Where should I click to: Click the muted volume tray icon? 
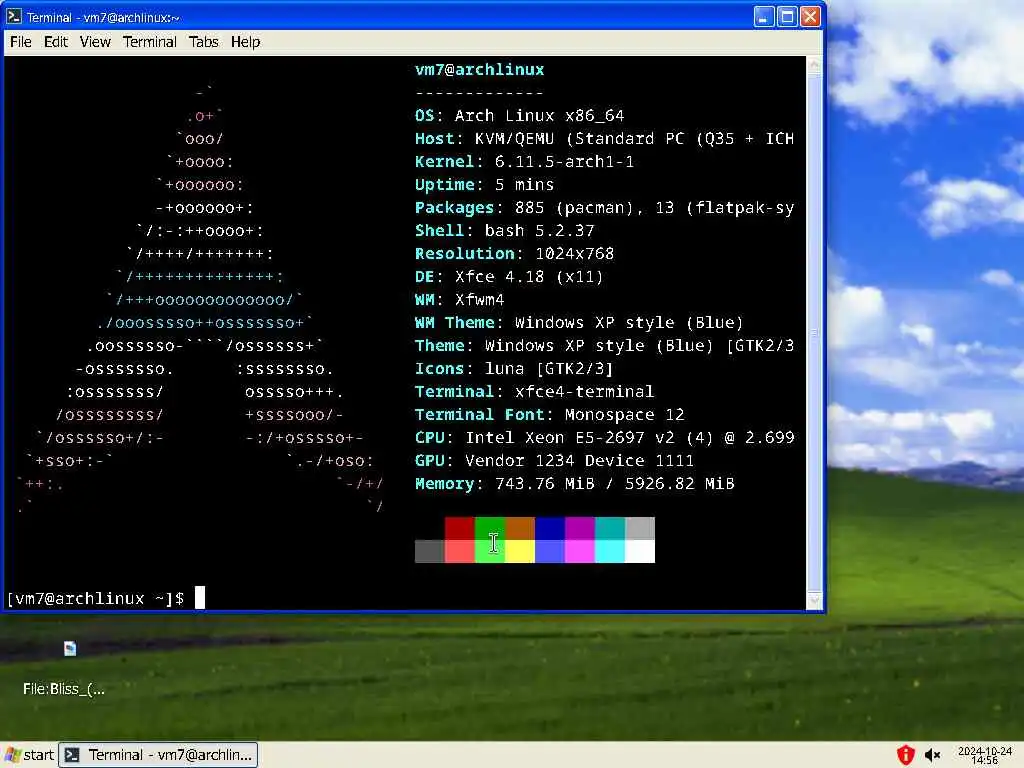[x=932, y=756]
